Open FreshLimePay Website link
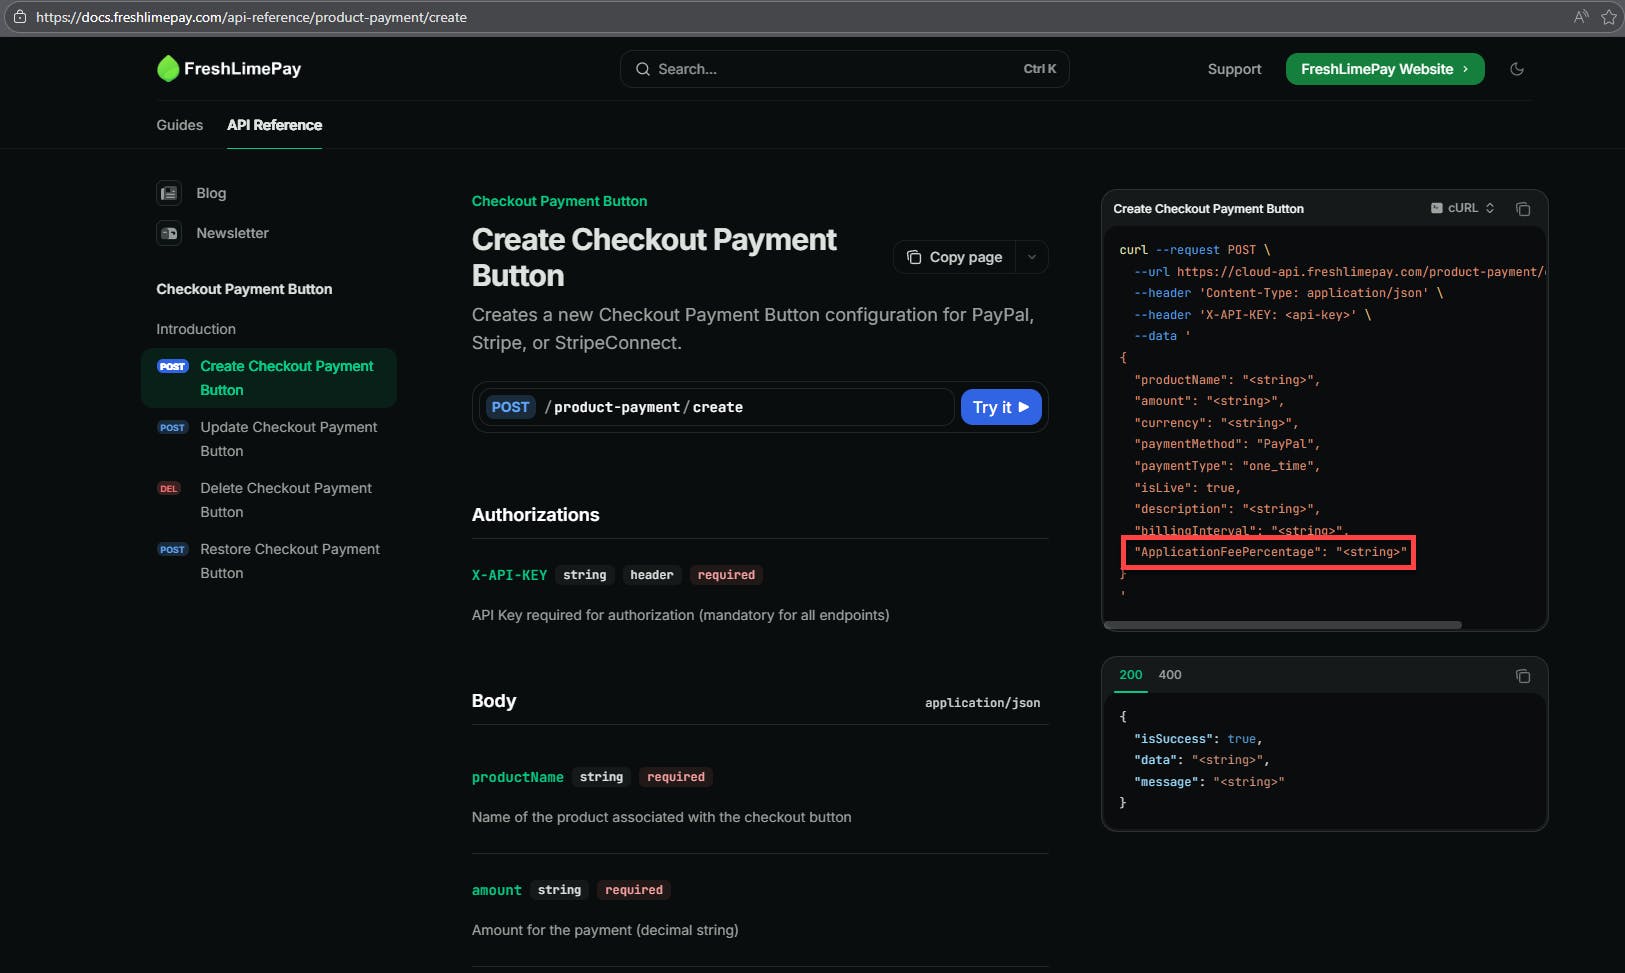The image size is (1625, 973). coord(1385,69)
